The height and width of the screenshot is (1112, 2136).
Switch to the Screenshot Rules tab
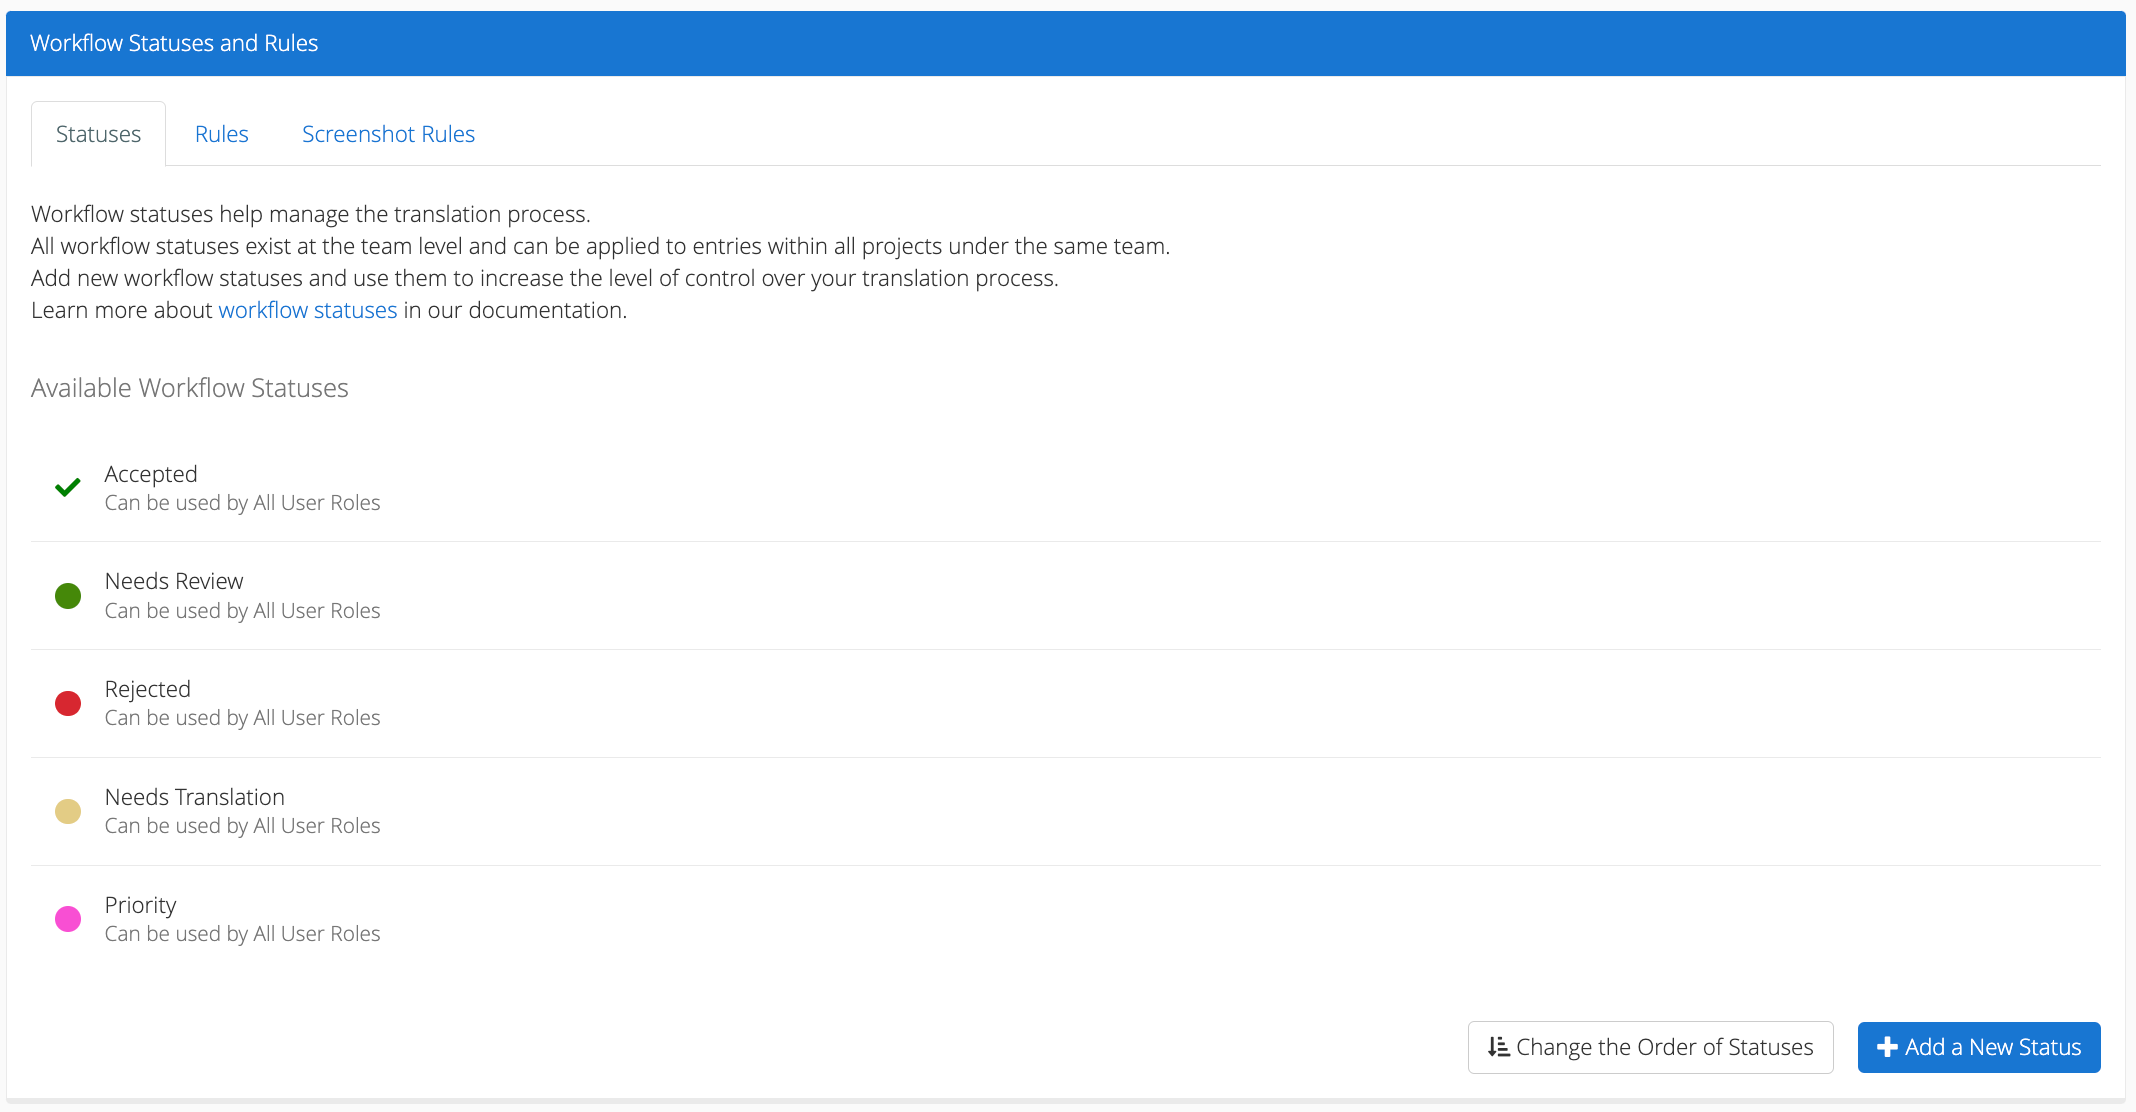(x=388, y=134)
